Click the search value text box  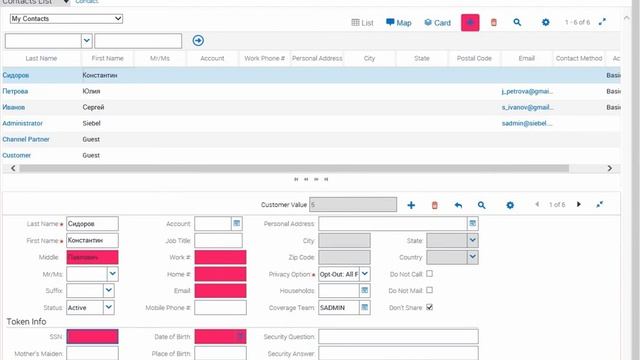[x=138, y=41]
